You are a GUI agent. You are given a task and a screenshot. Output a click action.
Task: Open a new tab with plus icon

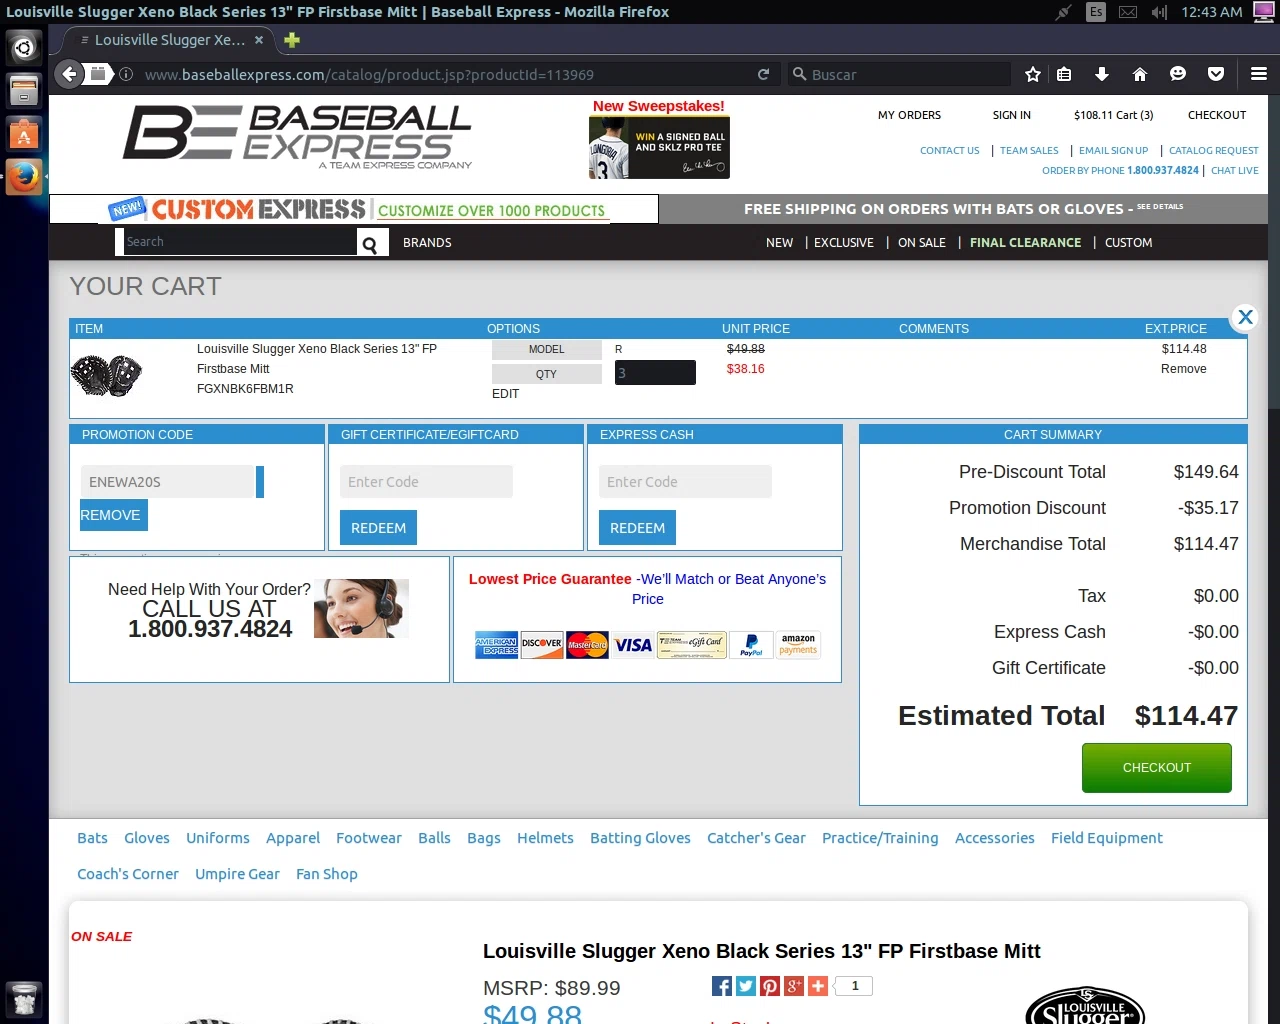(x=292, y=40)
